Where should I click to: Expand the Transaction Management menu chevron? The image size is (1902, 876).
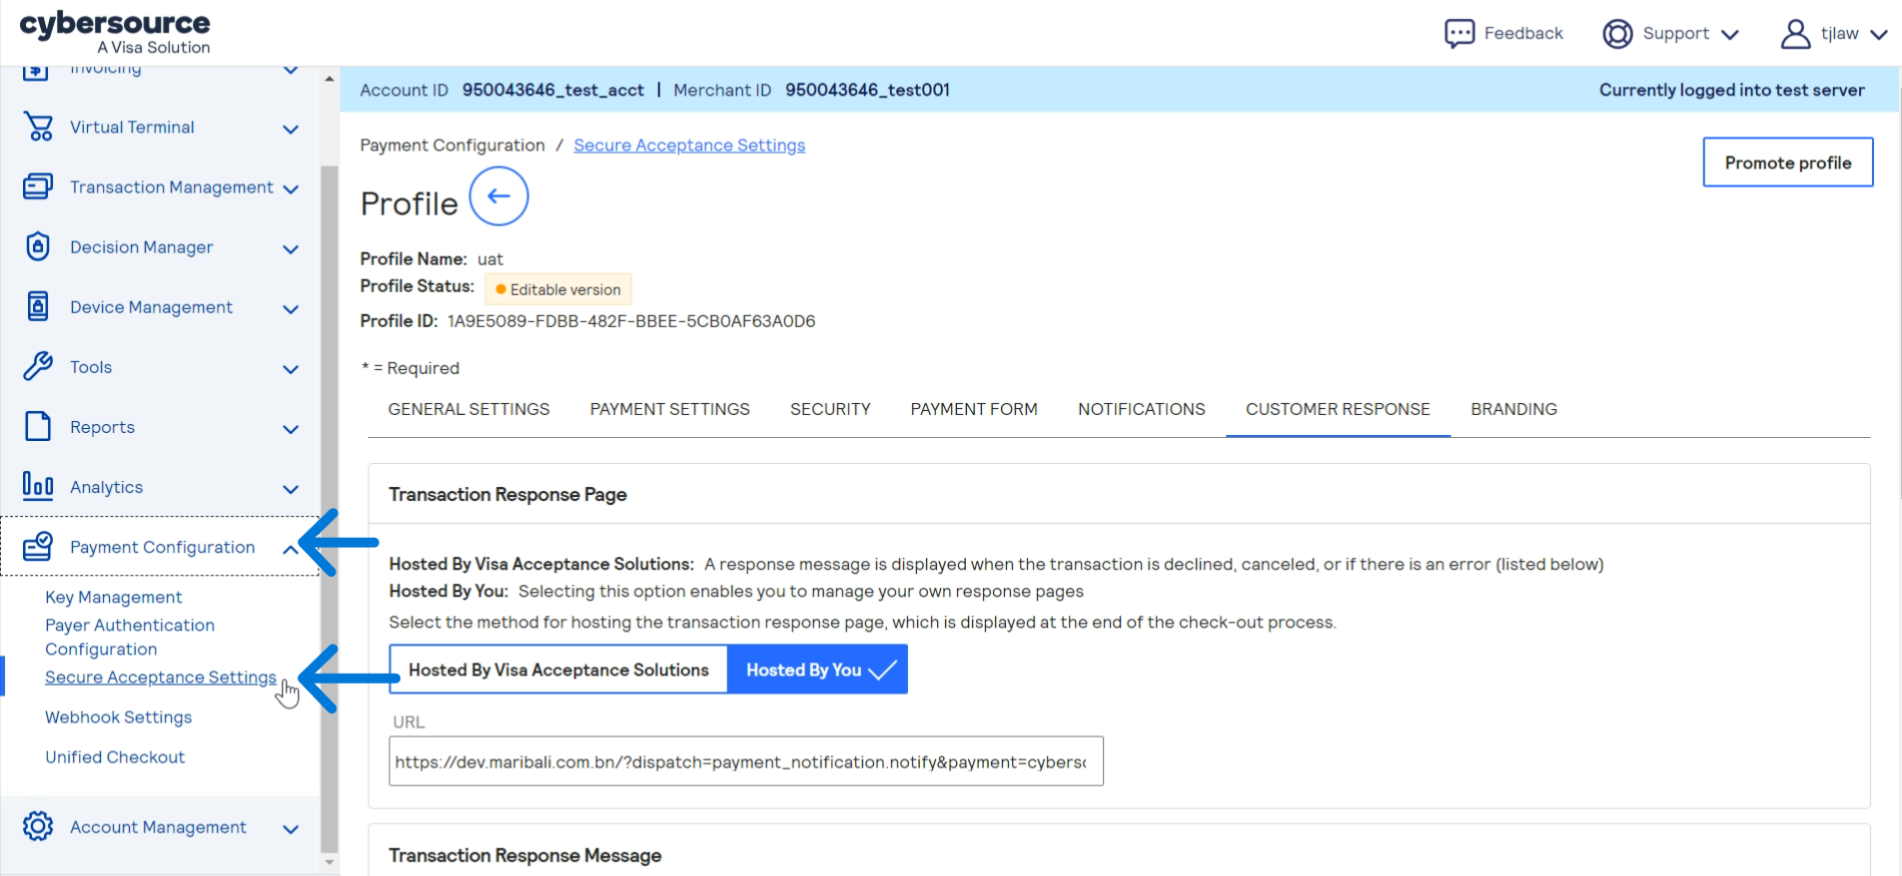291,189
